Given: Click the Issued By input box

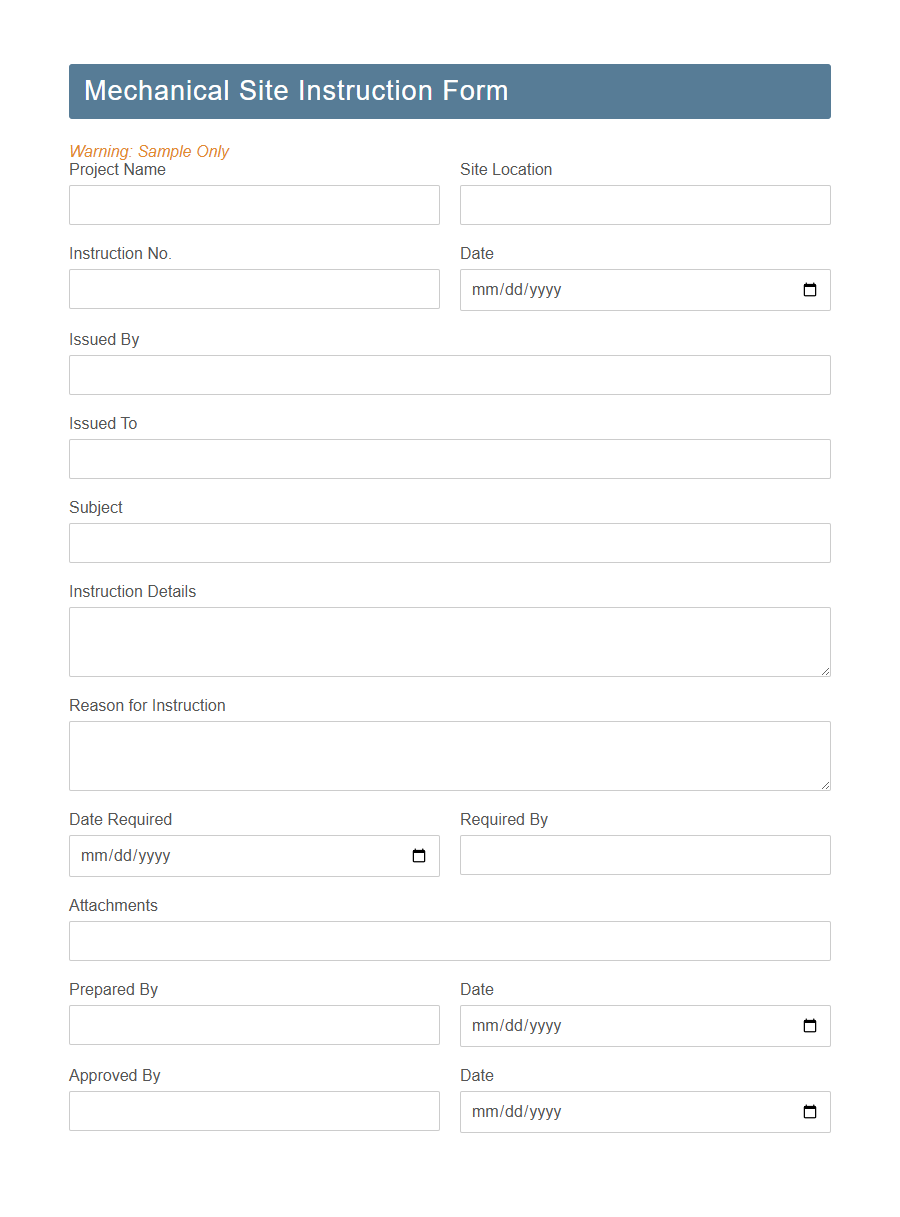Looking at the screenshot, I should (x=449, y=375).
